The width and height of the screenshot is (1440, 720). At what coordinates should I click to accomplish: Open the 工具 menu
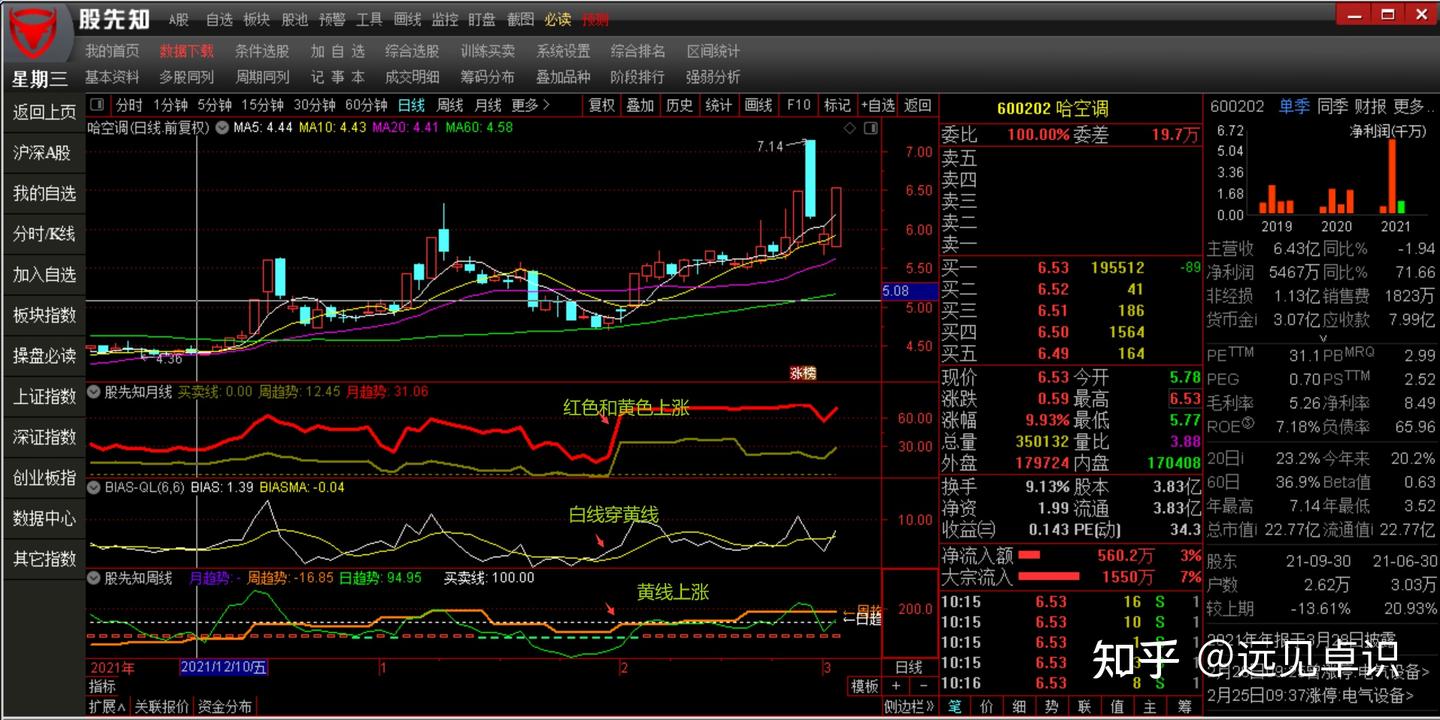(x=370, y=19)
